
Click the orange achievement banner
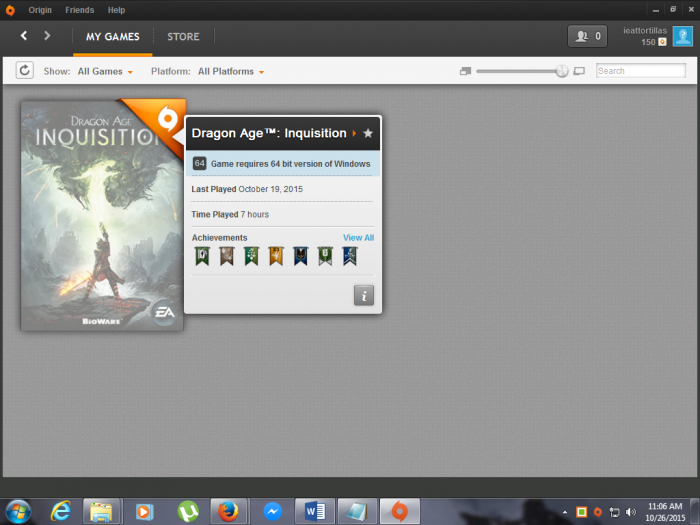coord(276,256)
